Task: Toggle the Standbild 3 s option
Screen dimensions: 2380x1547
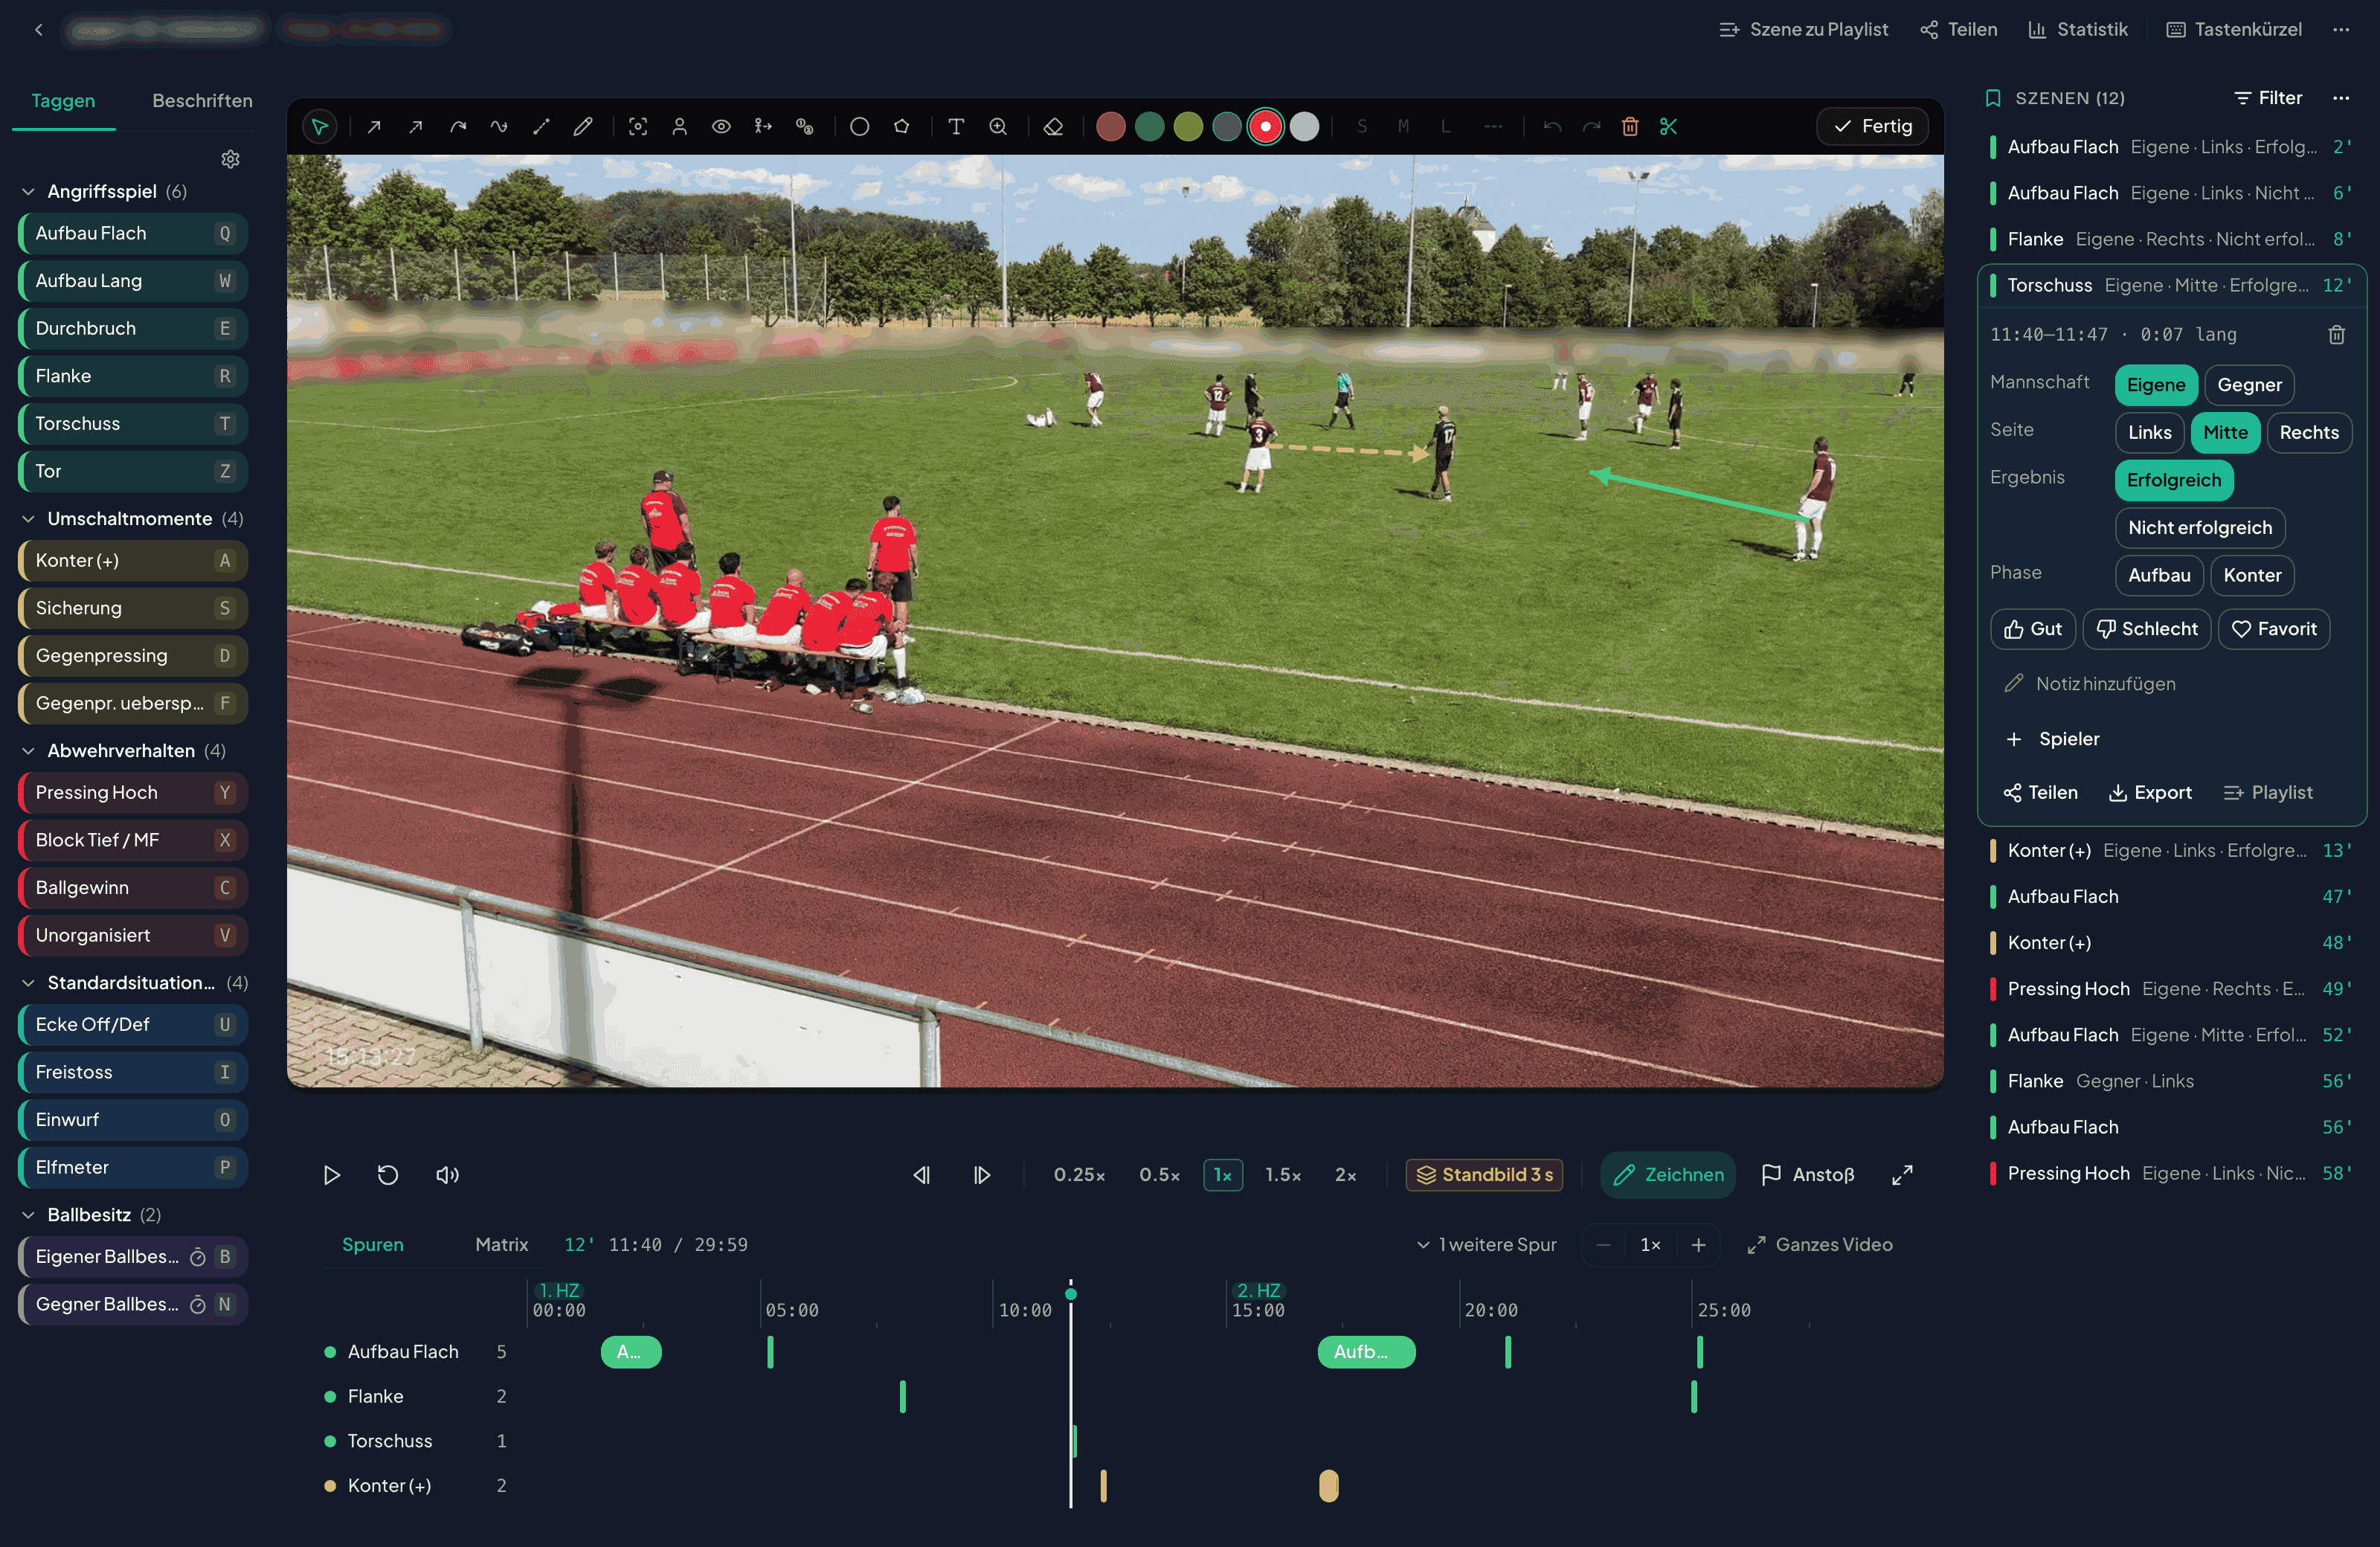Action: (1484, 1175)
